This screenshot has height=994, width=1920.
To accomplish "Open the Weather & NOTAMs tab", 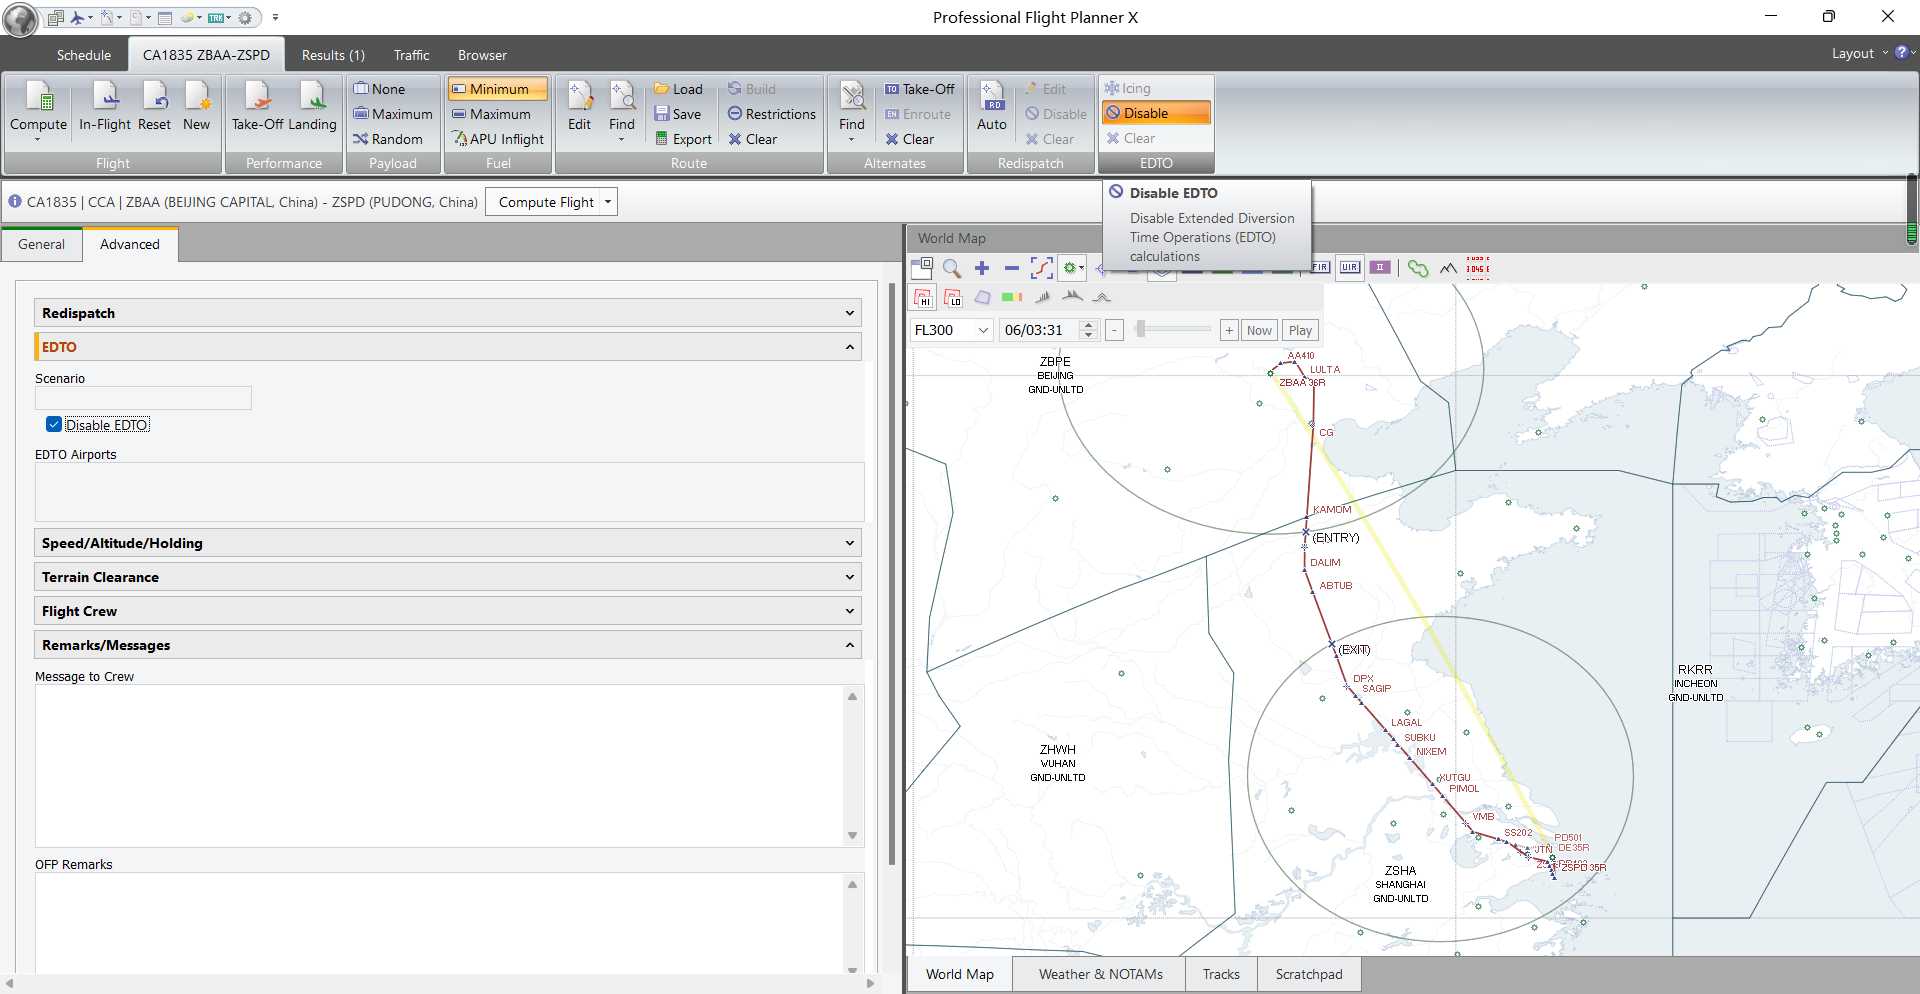I will point(1100,974).
